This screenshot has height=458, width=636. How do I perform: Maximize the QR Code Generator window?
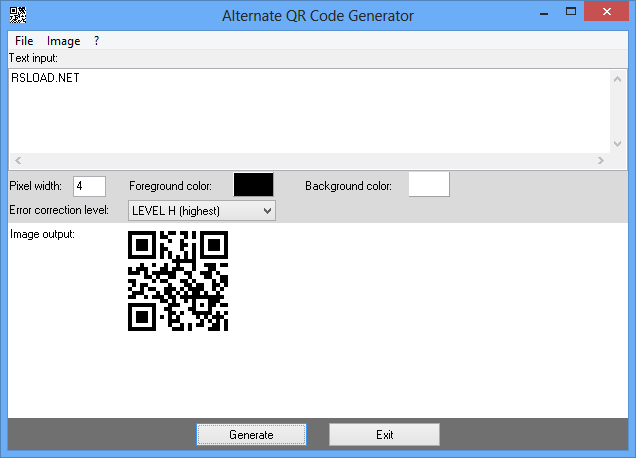pyautogui.click(x=571, y=12)
